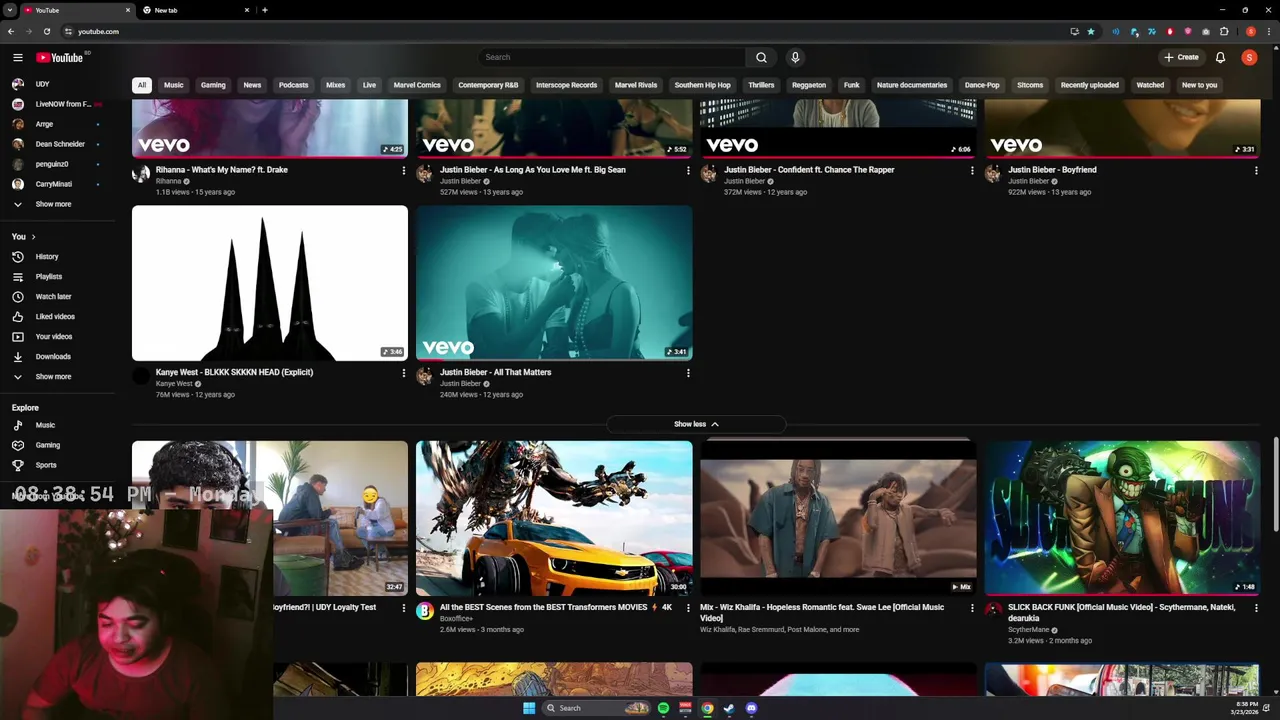Open Explore Gaming in sidebar
The width and height of the screenshot is (1280, 720).
tap(60, 445)
